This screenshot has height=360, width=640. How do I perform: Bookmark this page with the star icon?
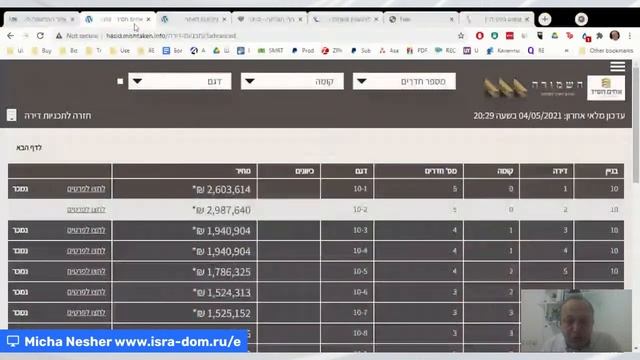pyautogui.click(x=461, y=36)
